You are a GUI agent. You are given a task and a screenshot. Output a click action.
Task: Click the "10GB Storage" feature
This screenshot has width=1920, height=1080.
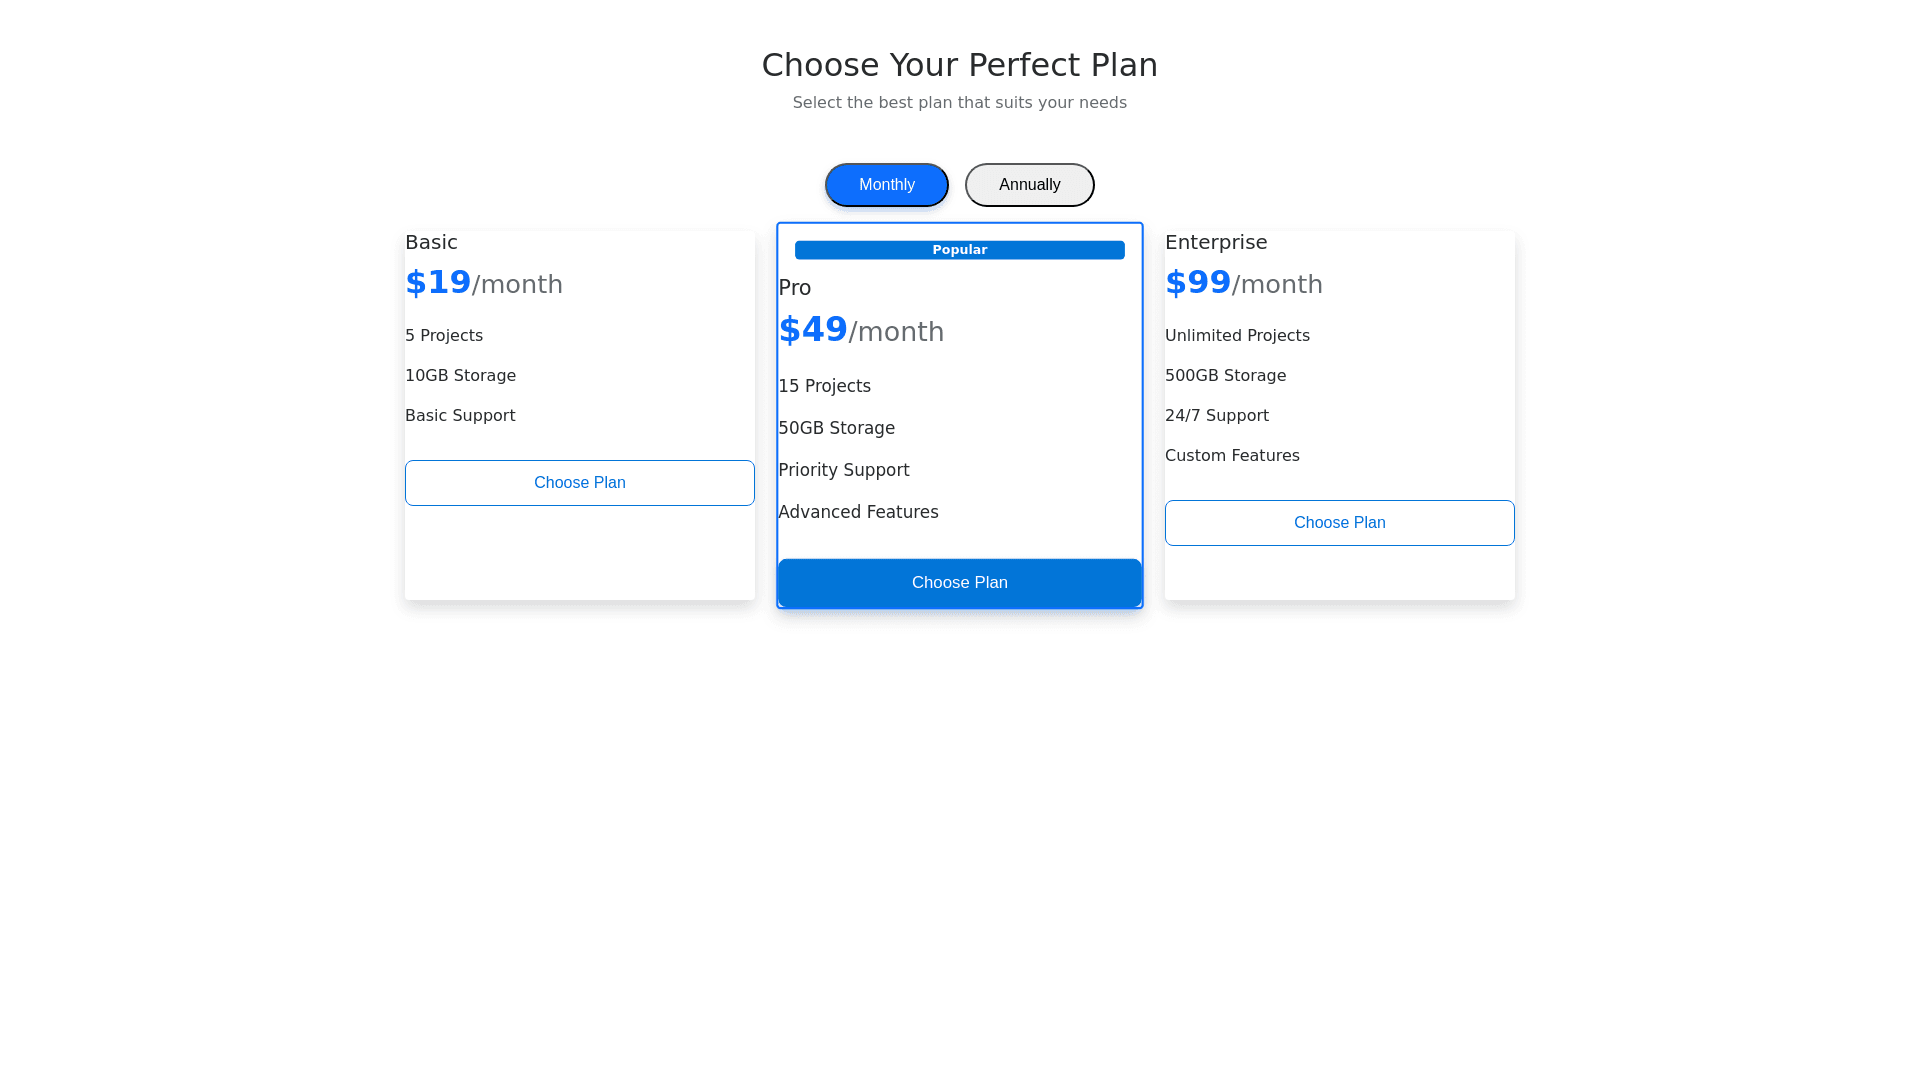click(460, 376)
